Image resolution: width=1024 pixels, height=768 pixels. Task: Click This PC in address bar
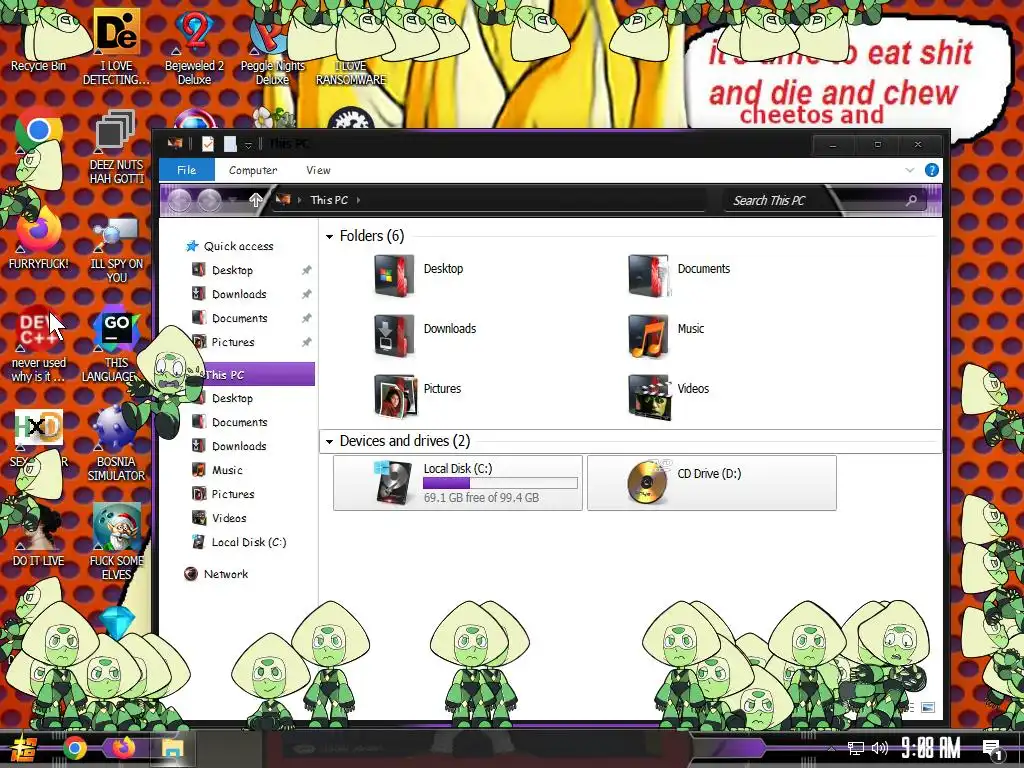tap(329, 200)
